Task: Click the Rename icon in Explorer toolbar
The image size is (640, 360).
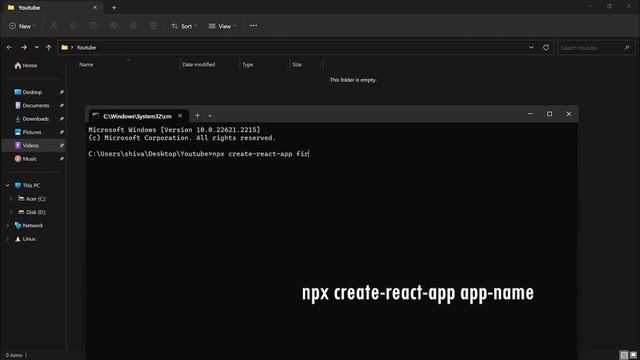Action: 113,26
